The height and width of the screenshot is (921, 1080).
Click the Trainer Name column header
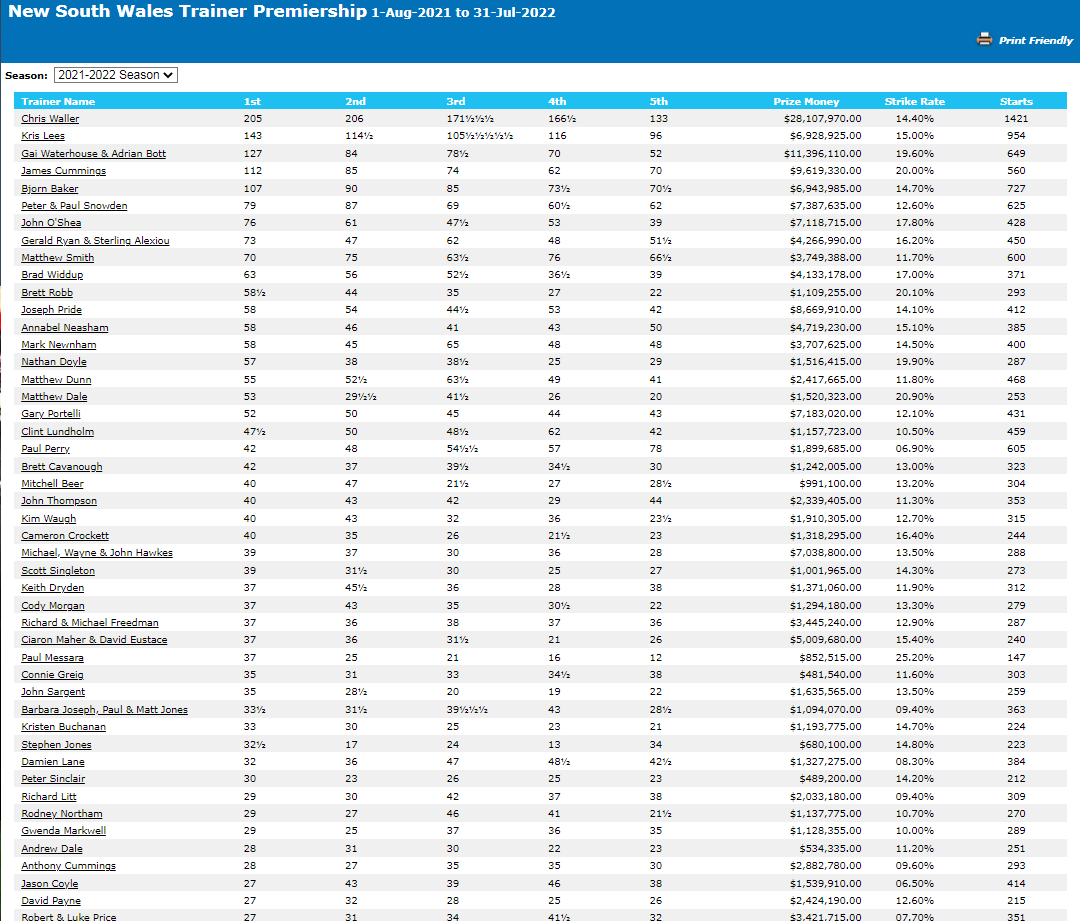coord(58,101)
